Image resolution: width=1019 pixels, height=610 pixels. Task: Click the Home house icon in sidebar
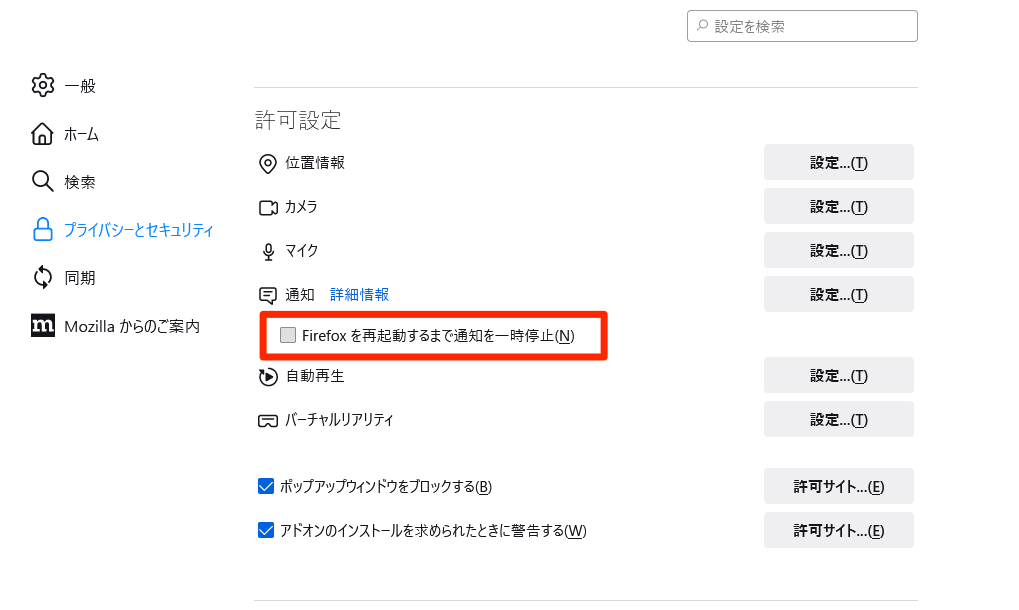click(43, 134)
